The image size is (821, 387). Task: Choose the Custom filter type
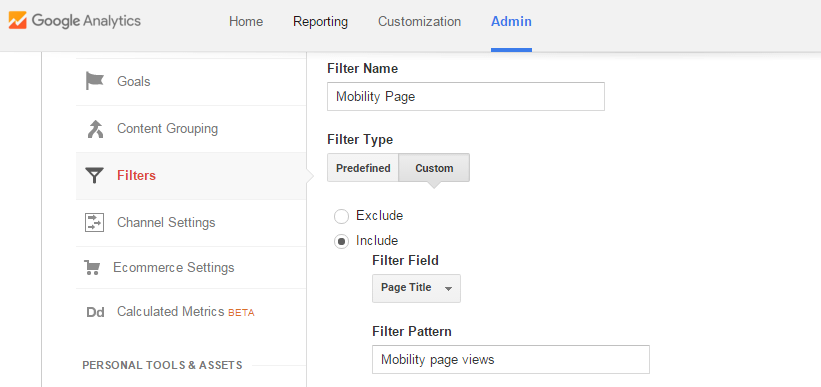(434, 168)
